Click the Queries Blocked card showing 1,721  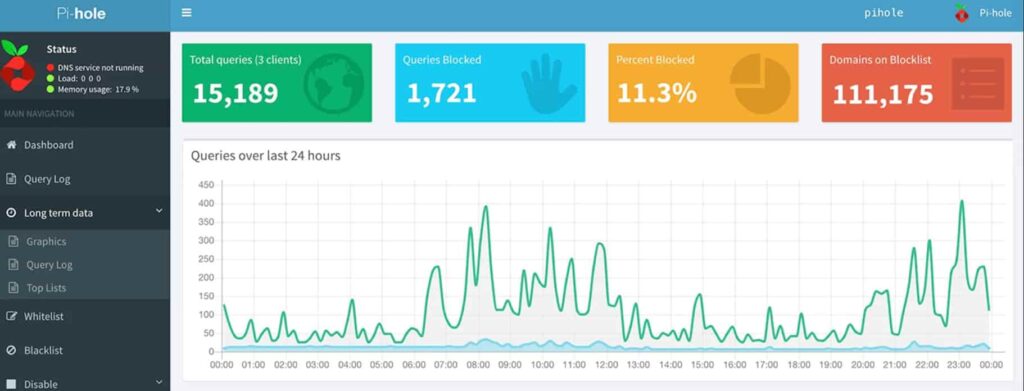(x=490, y=83)
